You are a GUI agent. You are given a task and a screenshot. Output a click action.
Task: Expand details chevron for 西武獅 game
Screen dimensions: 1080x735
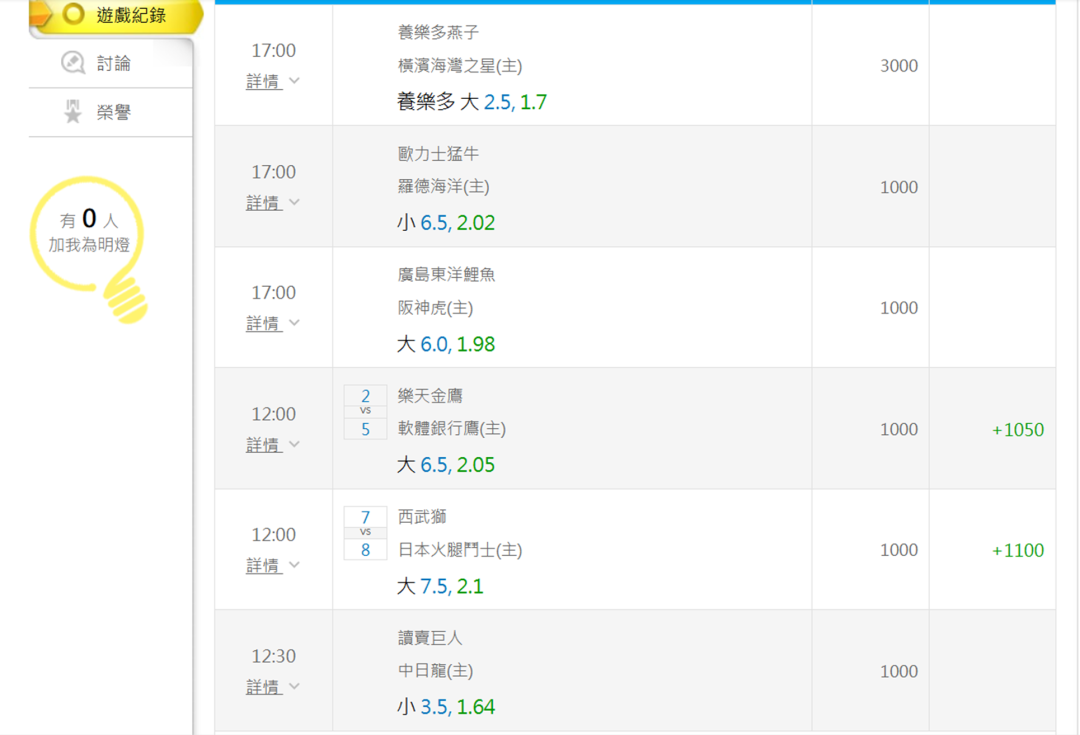point(294,565)
